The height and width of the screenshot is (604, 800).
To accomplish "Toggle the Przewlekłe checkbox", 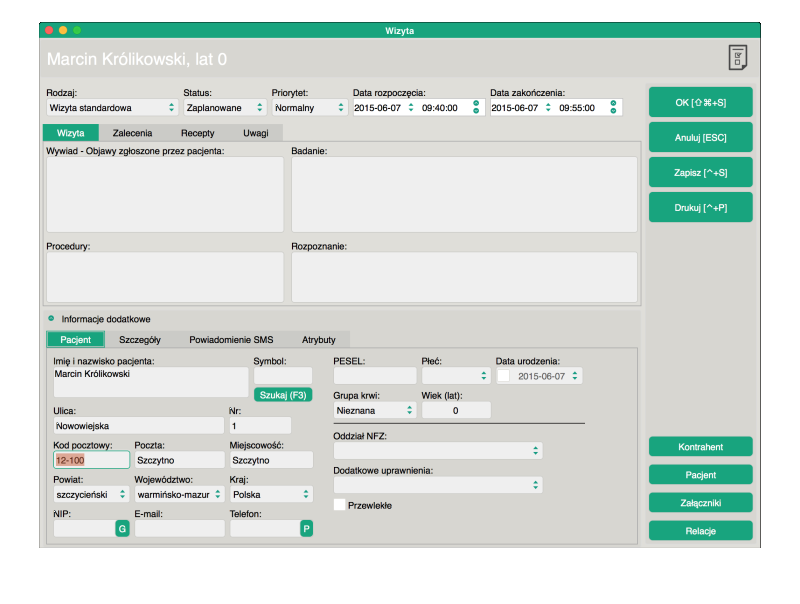I will [340, 505].
